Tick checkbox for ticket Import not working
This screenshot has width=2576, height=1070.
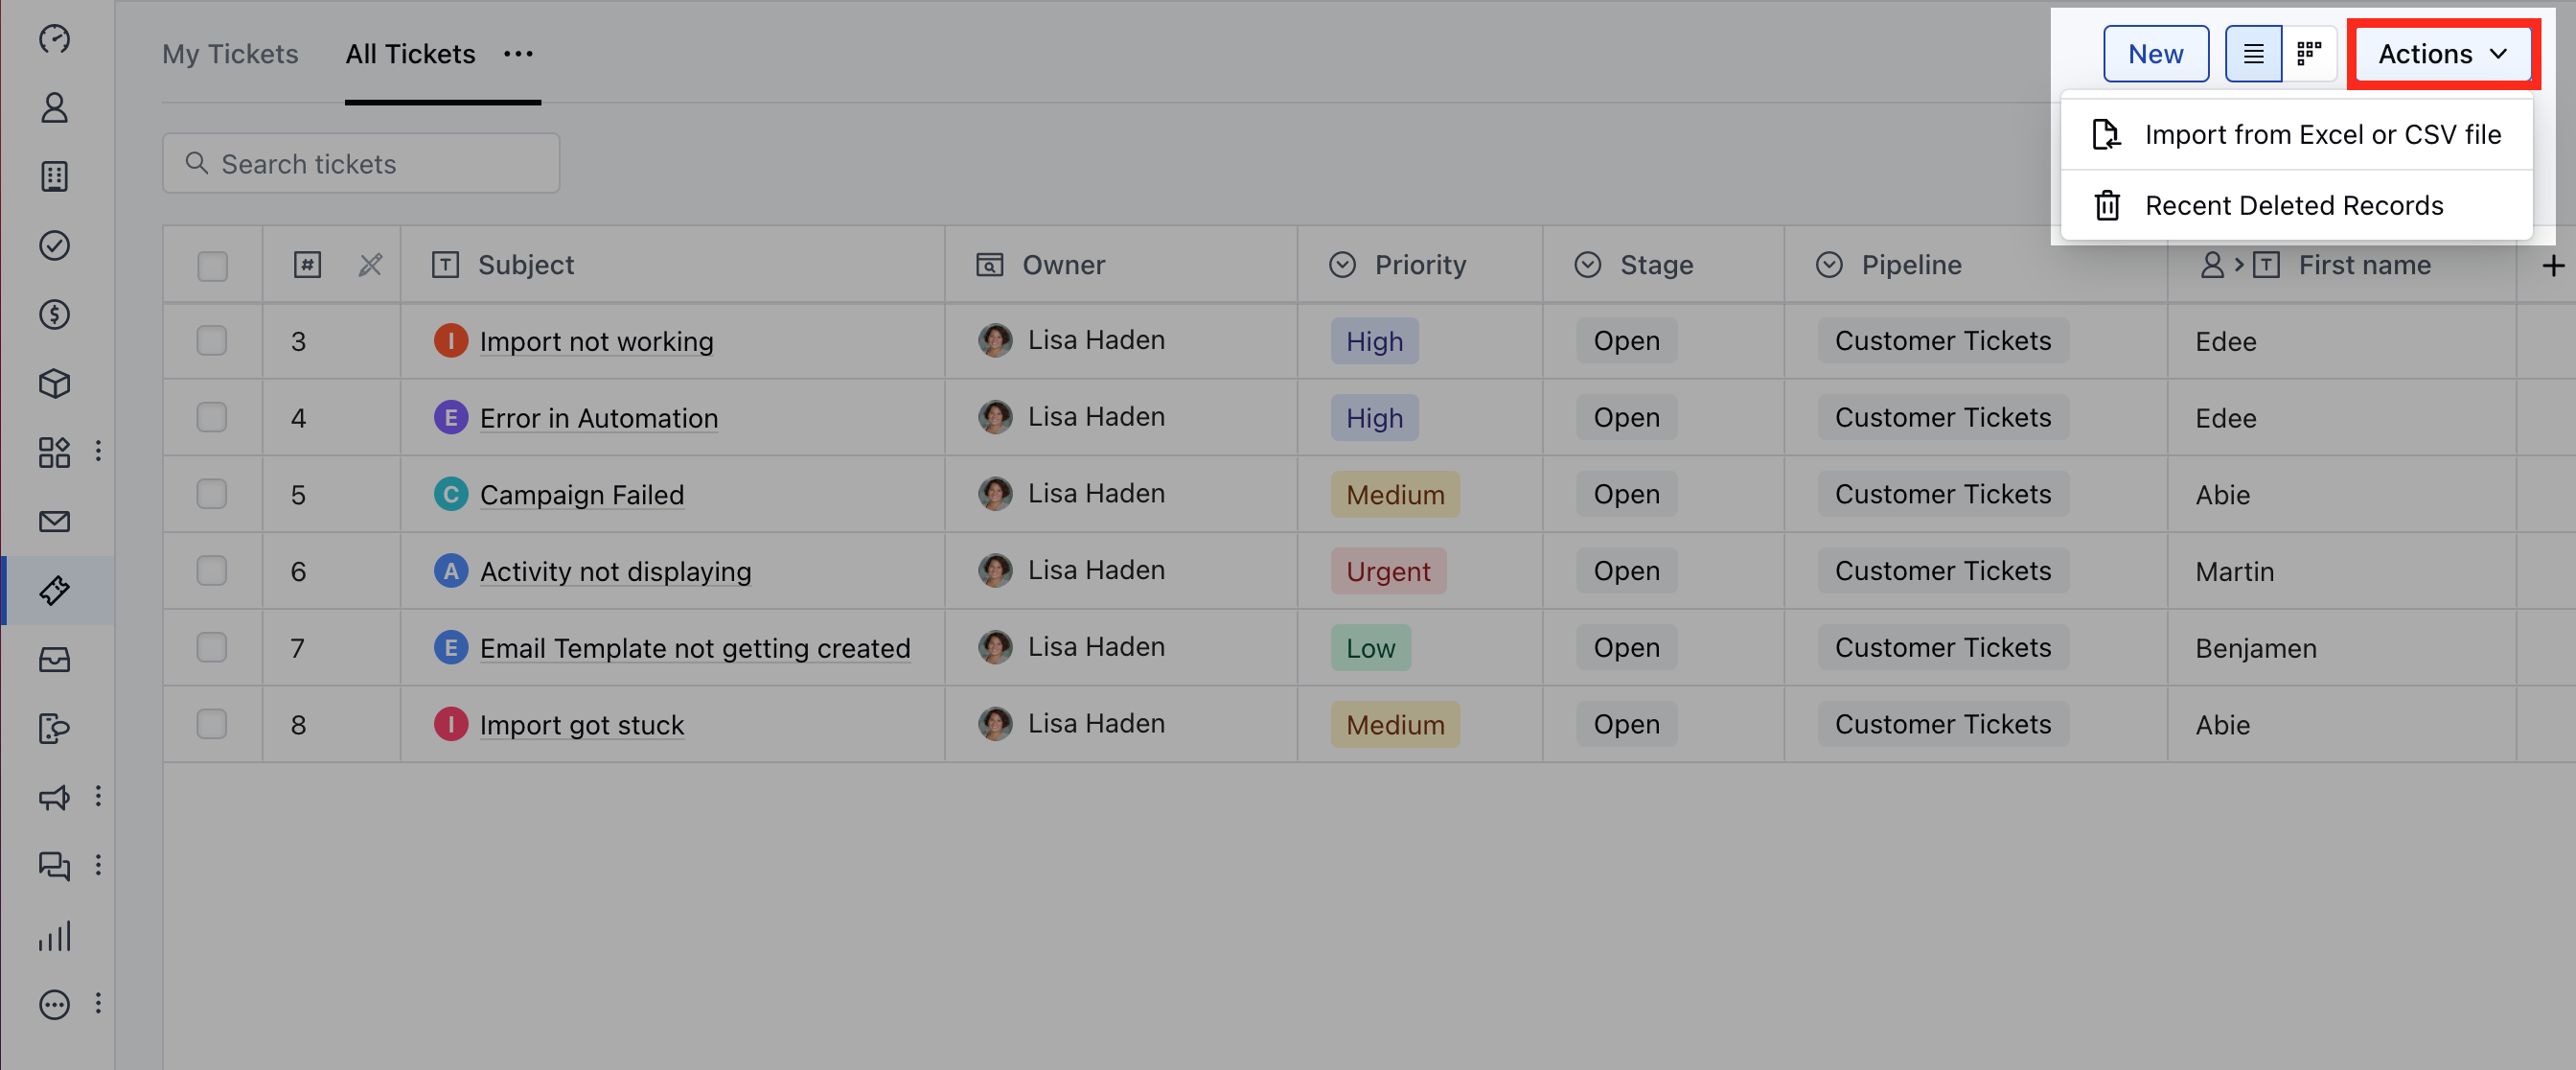click(212, 341)
